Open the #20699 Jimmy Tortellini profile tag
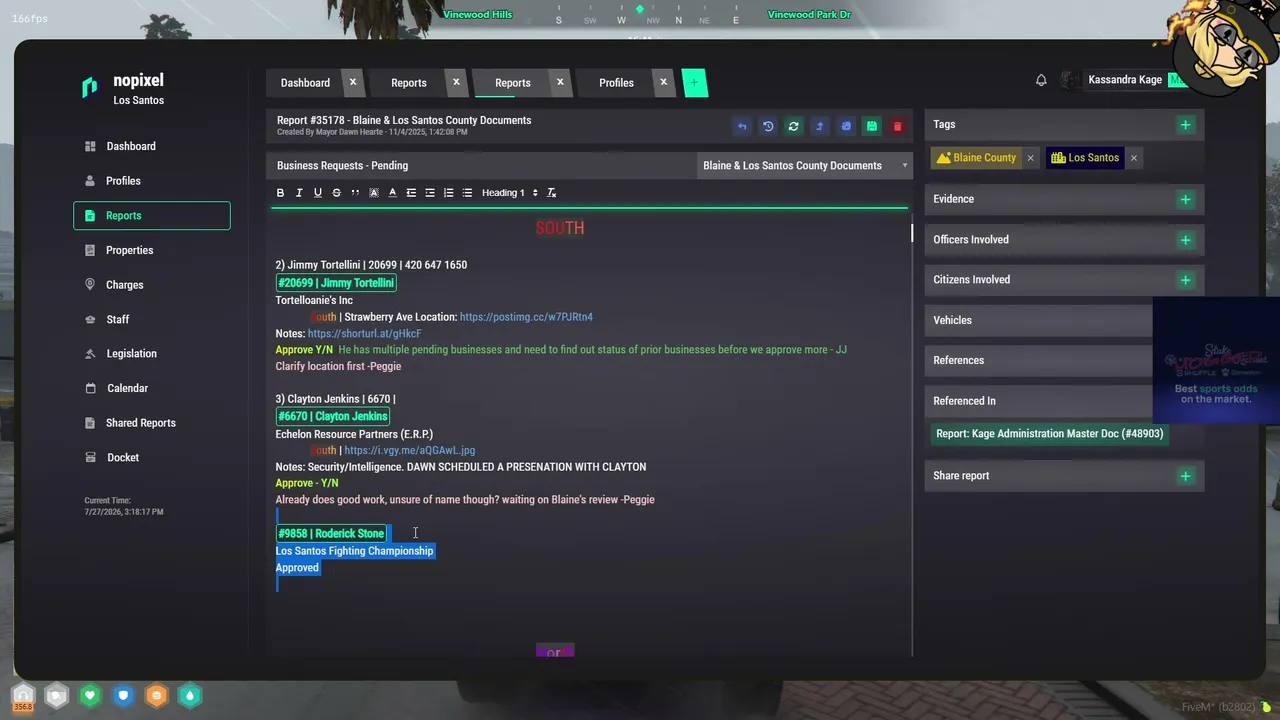Image resolution: width=1280 pixels, height=720 pixels. (336, 283)
